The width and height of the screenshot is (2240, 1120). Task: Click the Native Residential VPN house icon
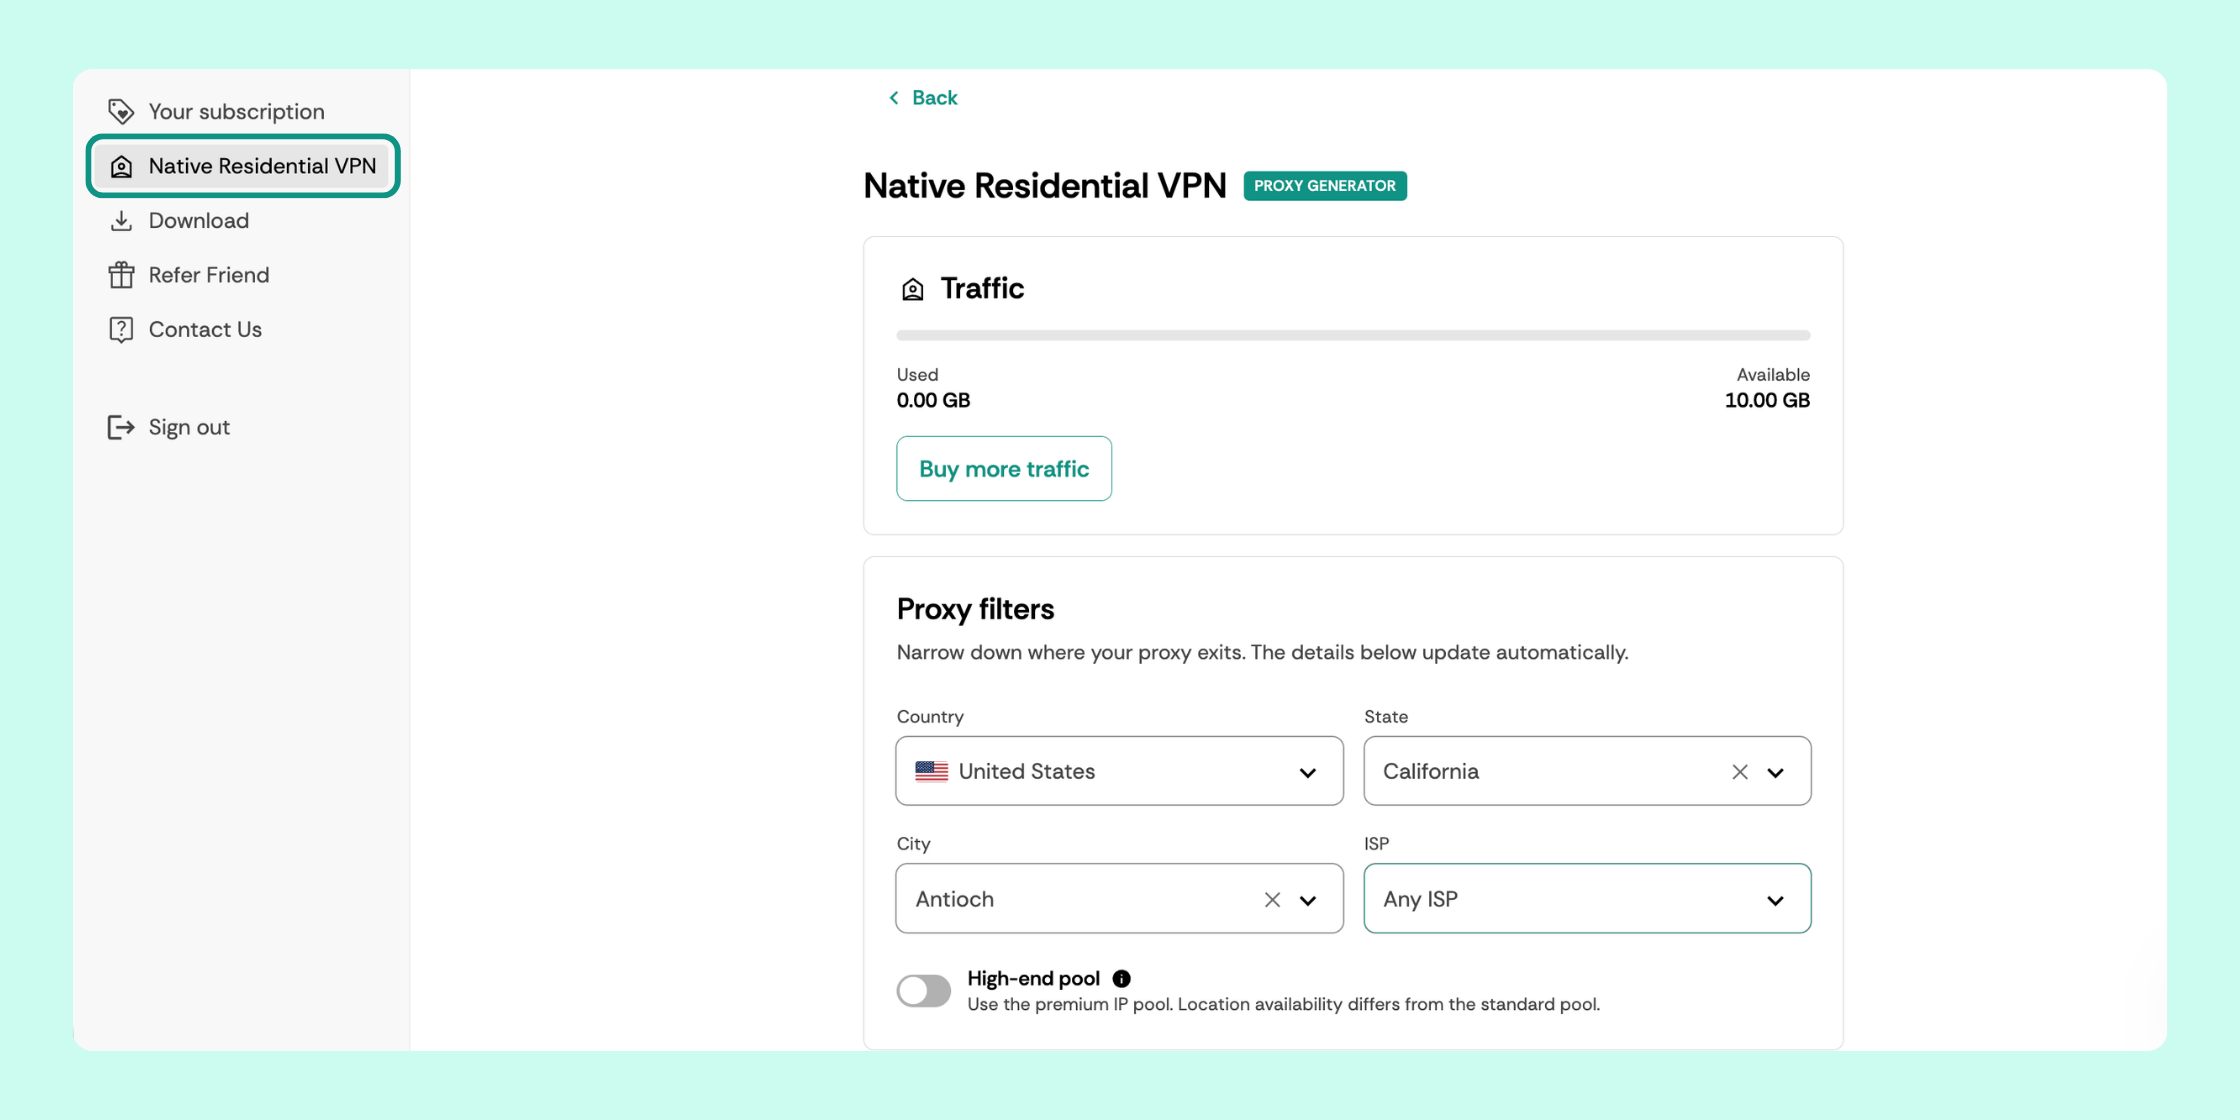click(121, 166)
